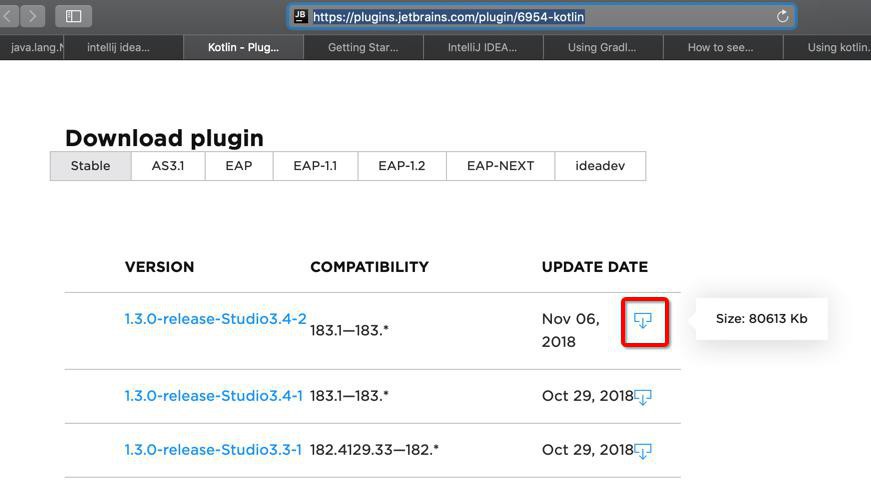The width and height of the screenshot is (871, 482).
Task: Click the Size: 80613 Kb tooltip
Action: [x=762, y=319]
